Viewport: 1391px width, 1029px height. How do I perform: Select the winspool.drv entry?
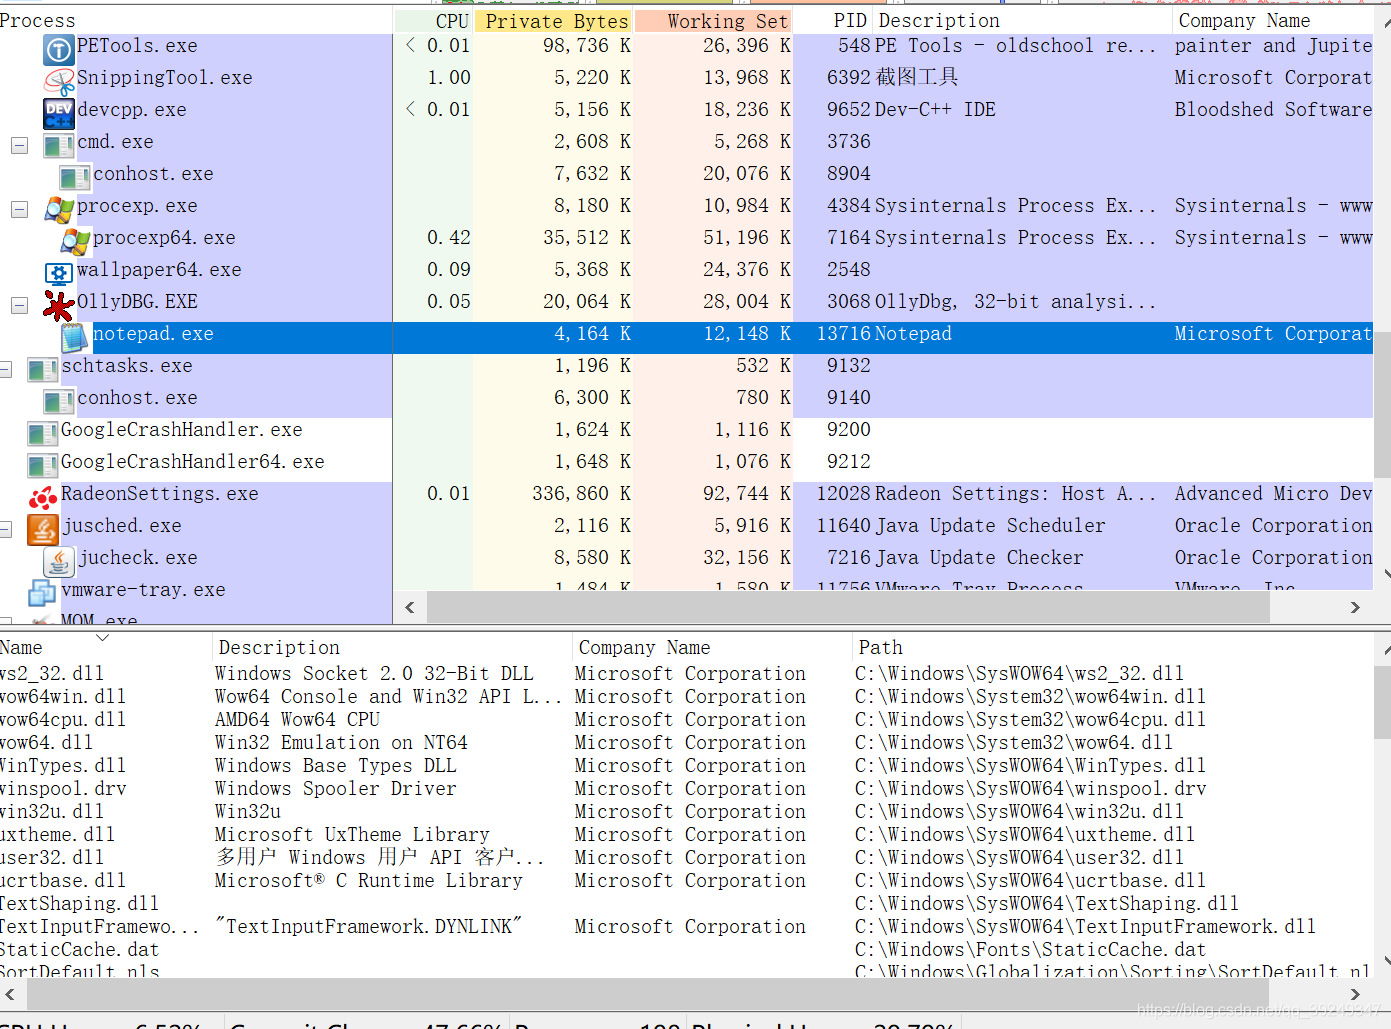pyautogui.click(x=63, y=788)
